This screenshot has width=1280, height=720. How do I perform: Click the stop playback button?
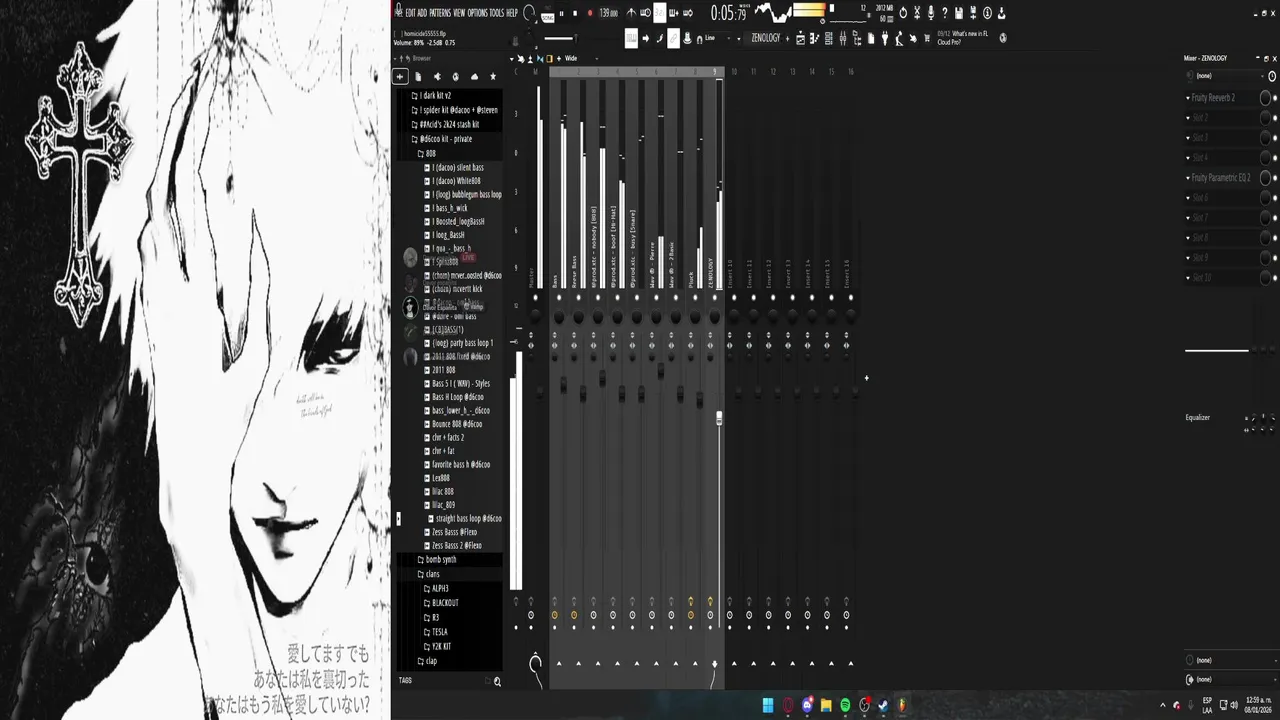tap(575, 14)
